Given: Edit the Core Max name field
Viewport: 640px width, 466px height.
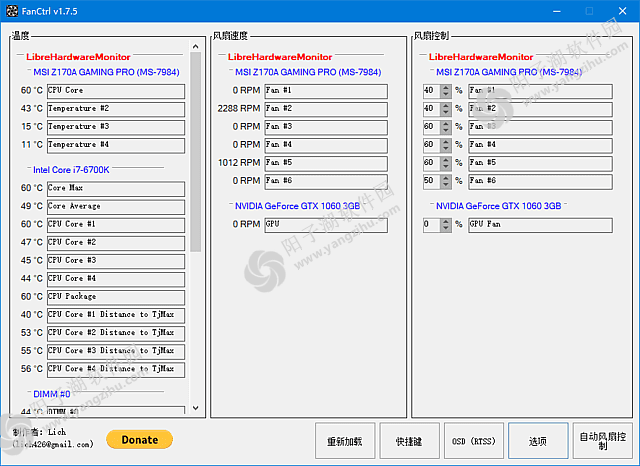Looking at the screenshot, I should click(116, 189).
